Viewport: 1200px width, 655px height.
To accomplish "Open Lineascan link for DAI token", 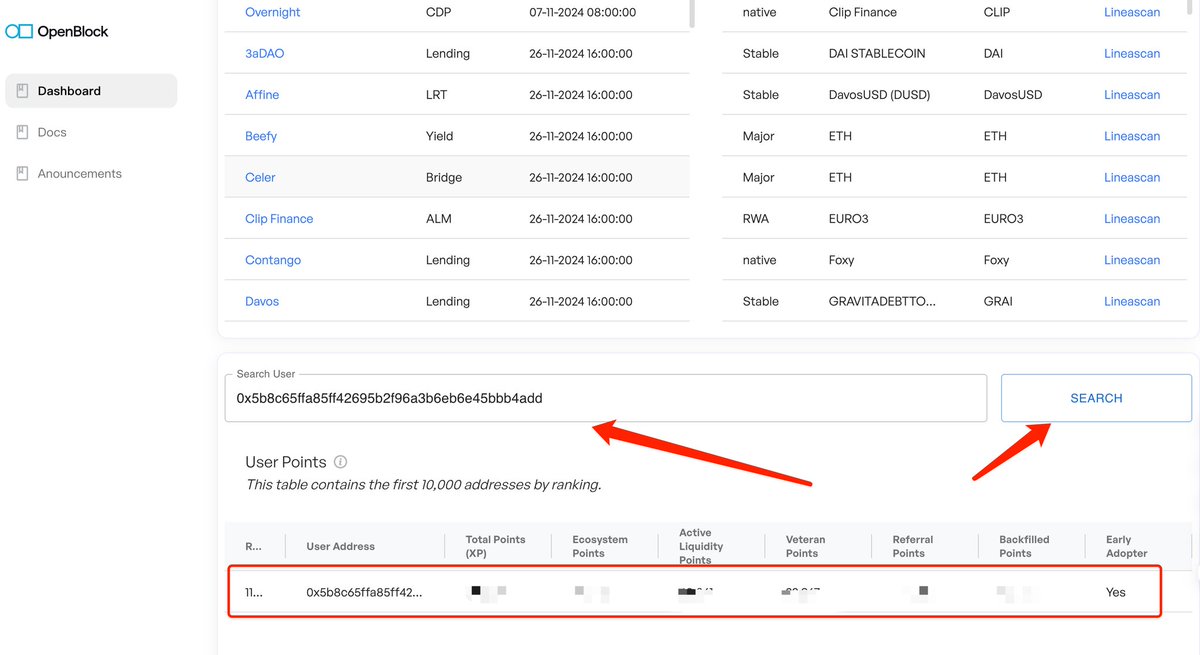I will pos(1132,53).
